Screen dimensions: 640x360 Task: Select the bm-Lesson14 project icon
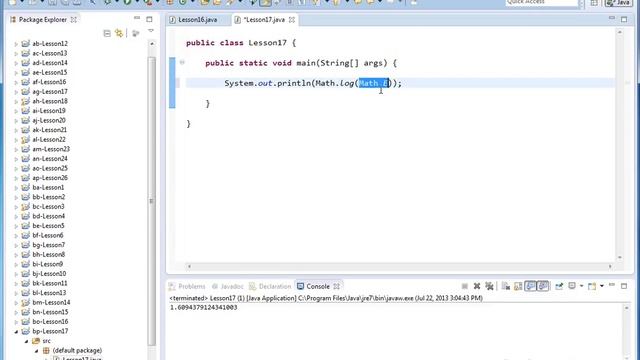25,302
